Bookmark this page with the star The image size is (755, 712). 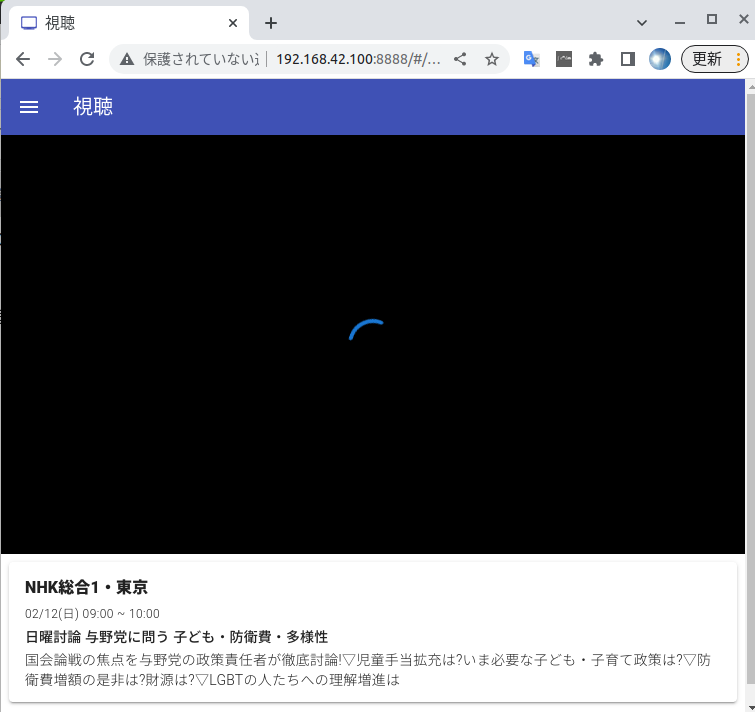point(492,59)
